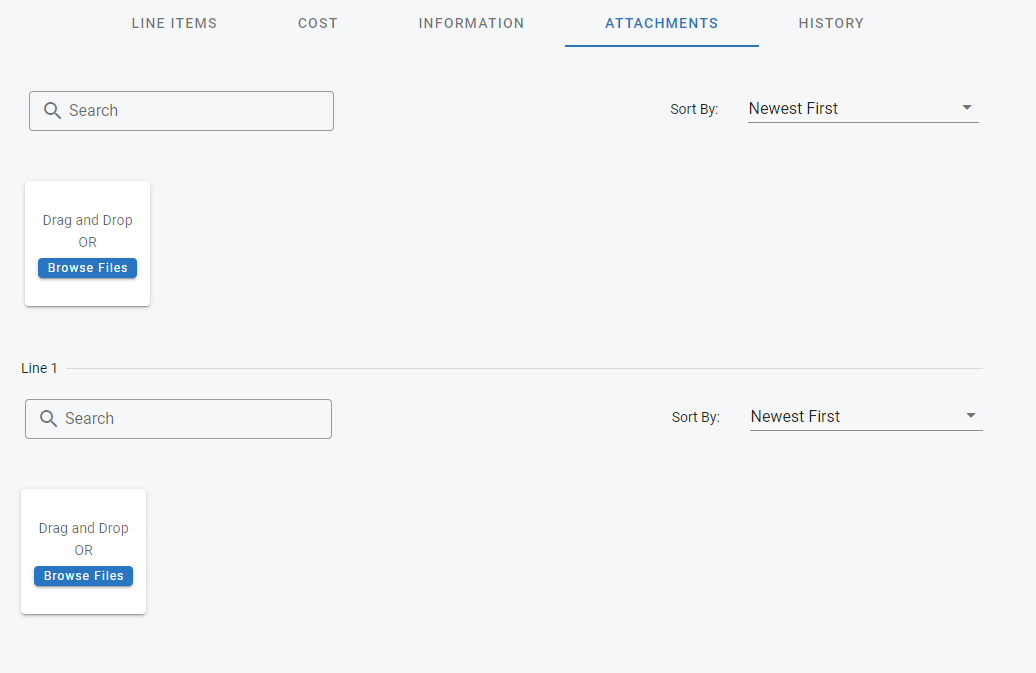Open the top Newest First sort dropdown
This screenshot has height=673, width=1036.
pyautogui.click(x=850, y=109)
